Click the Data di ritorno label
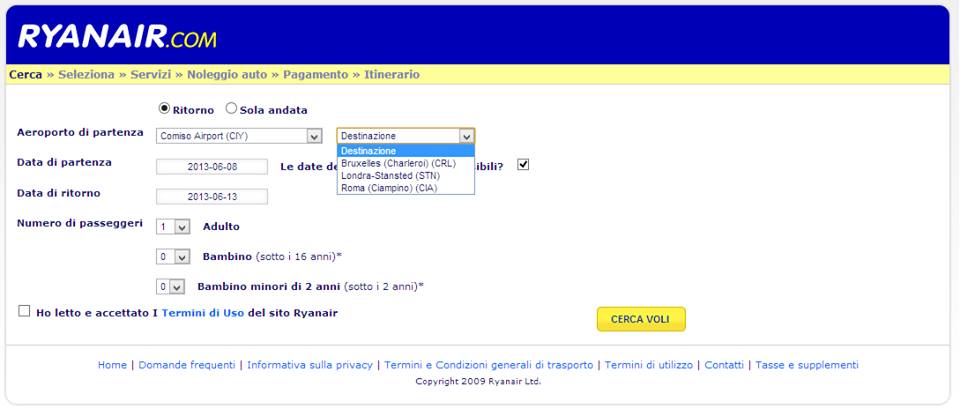 tap(59, 193)
